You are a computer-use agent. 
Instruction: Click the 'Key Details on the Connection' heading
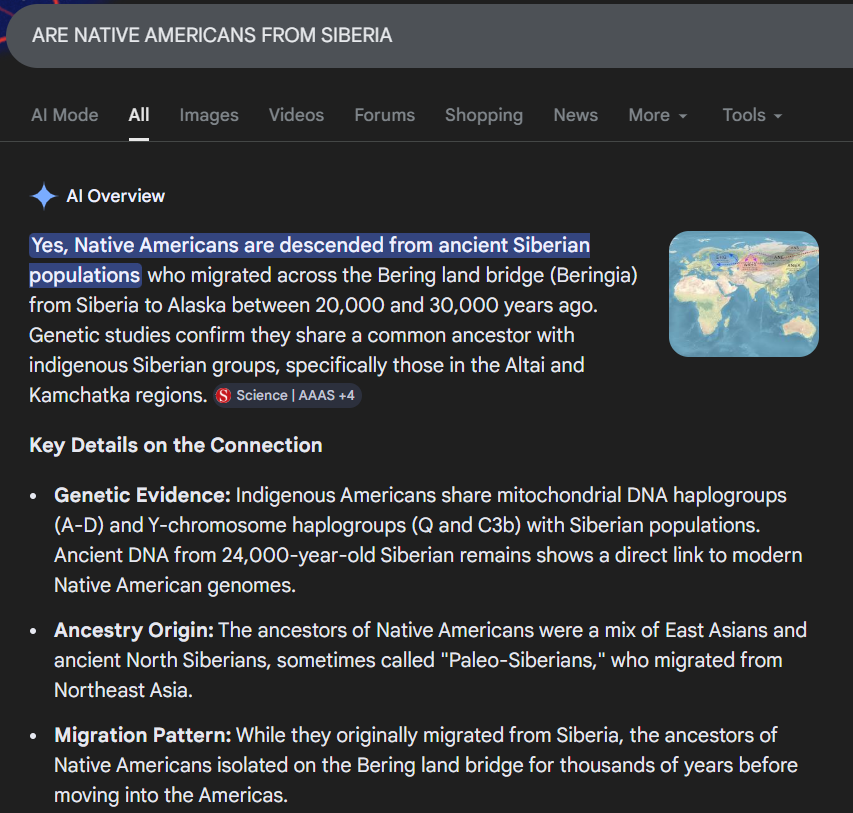[176, 445]
